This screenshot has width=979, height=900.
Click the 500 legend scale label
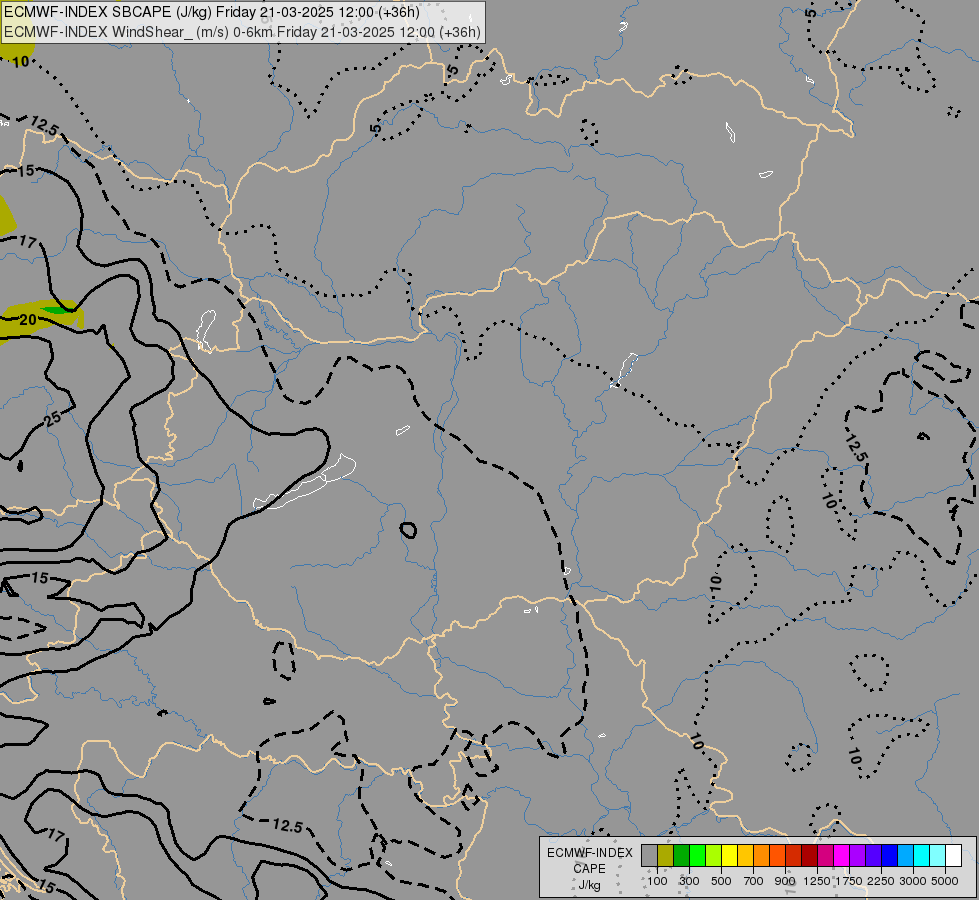pyautogui.click(x=721, y=881)
